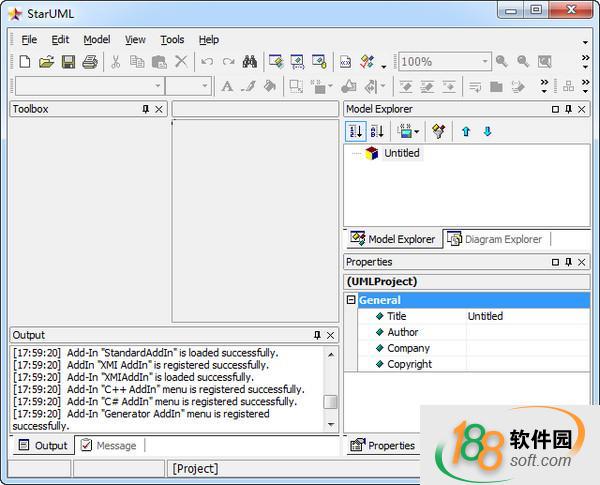This screenshot has height=485, width=600.
Task: Click the filter funnel icon in Model Explorer
Action: click(x=439, y=131)
